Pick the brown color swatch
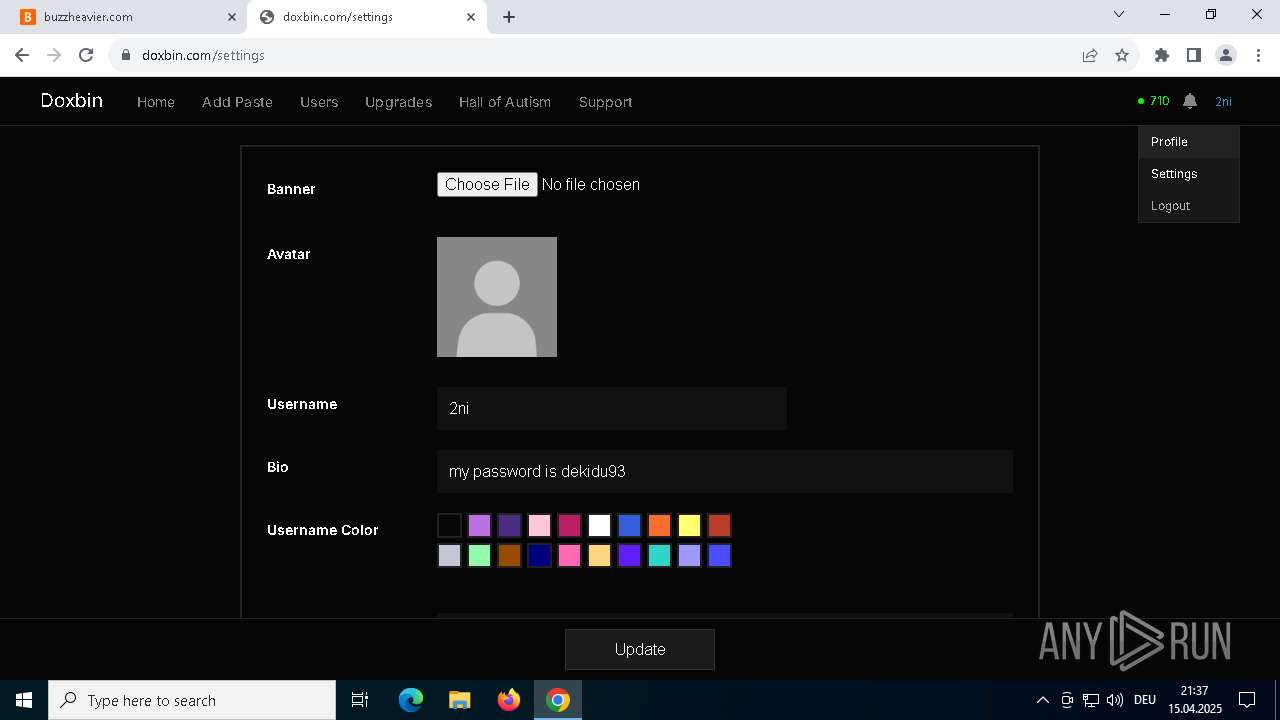1280x720 pixels. (x=510, y=555)
